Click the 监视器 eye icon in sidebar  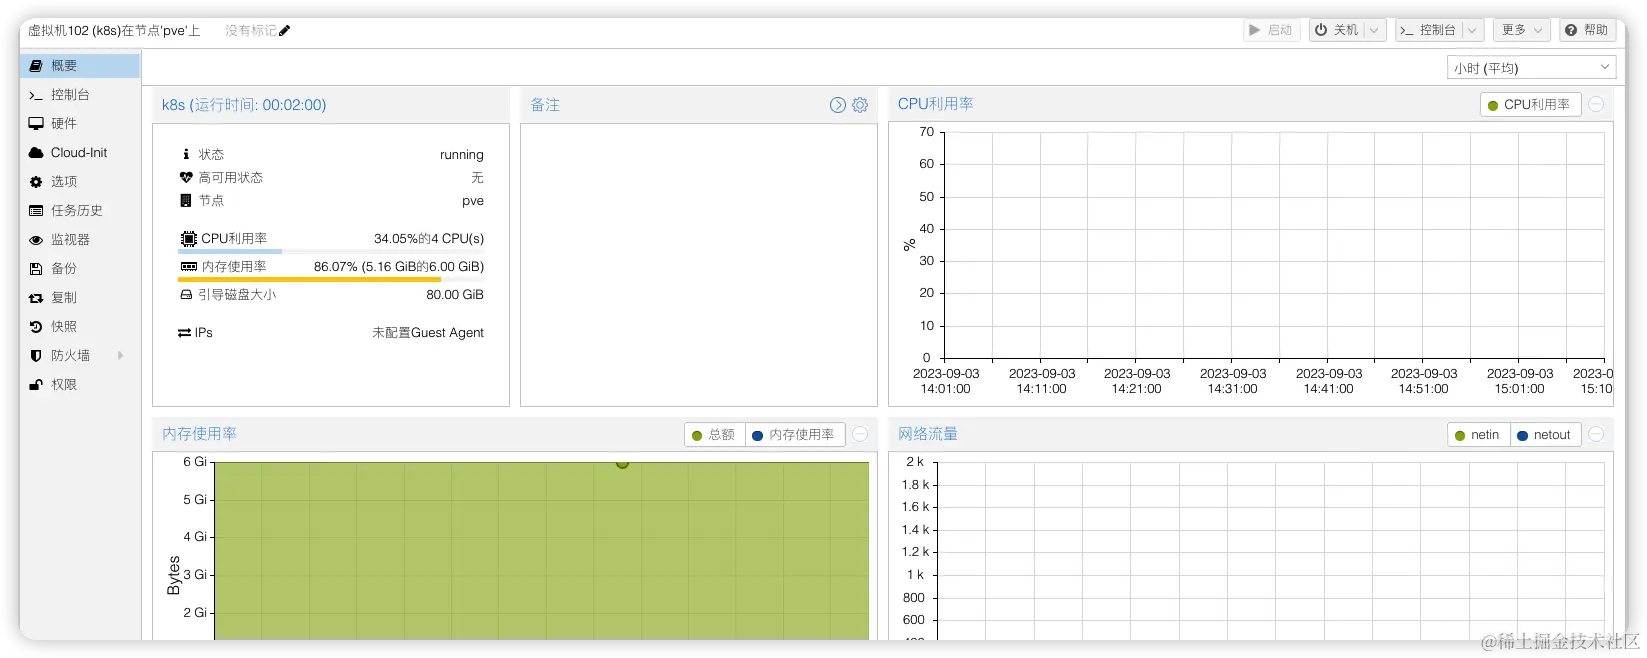(36, 240)
